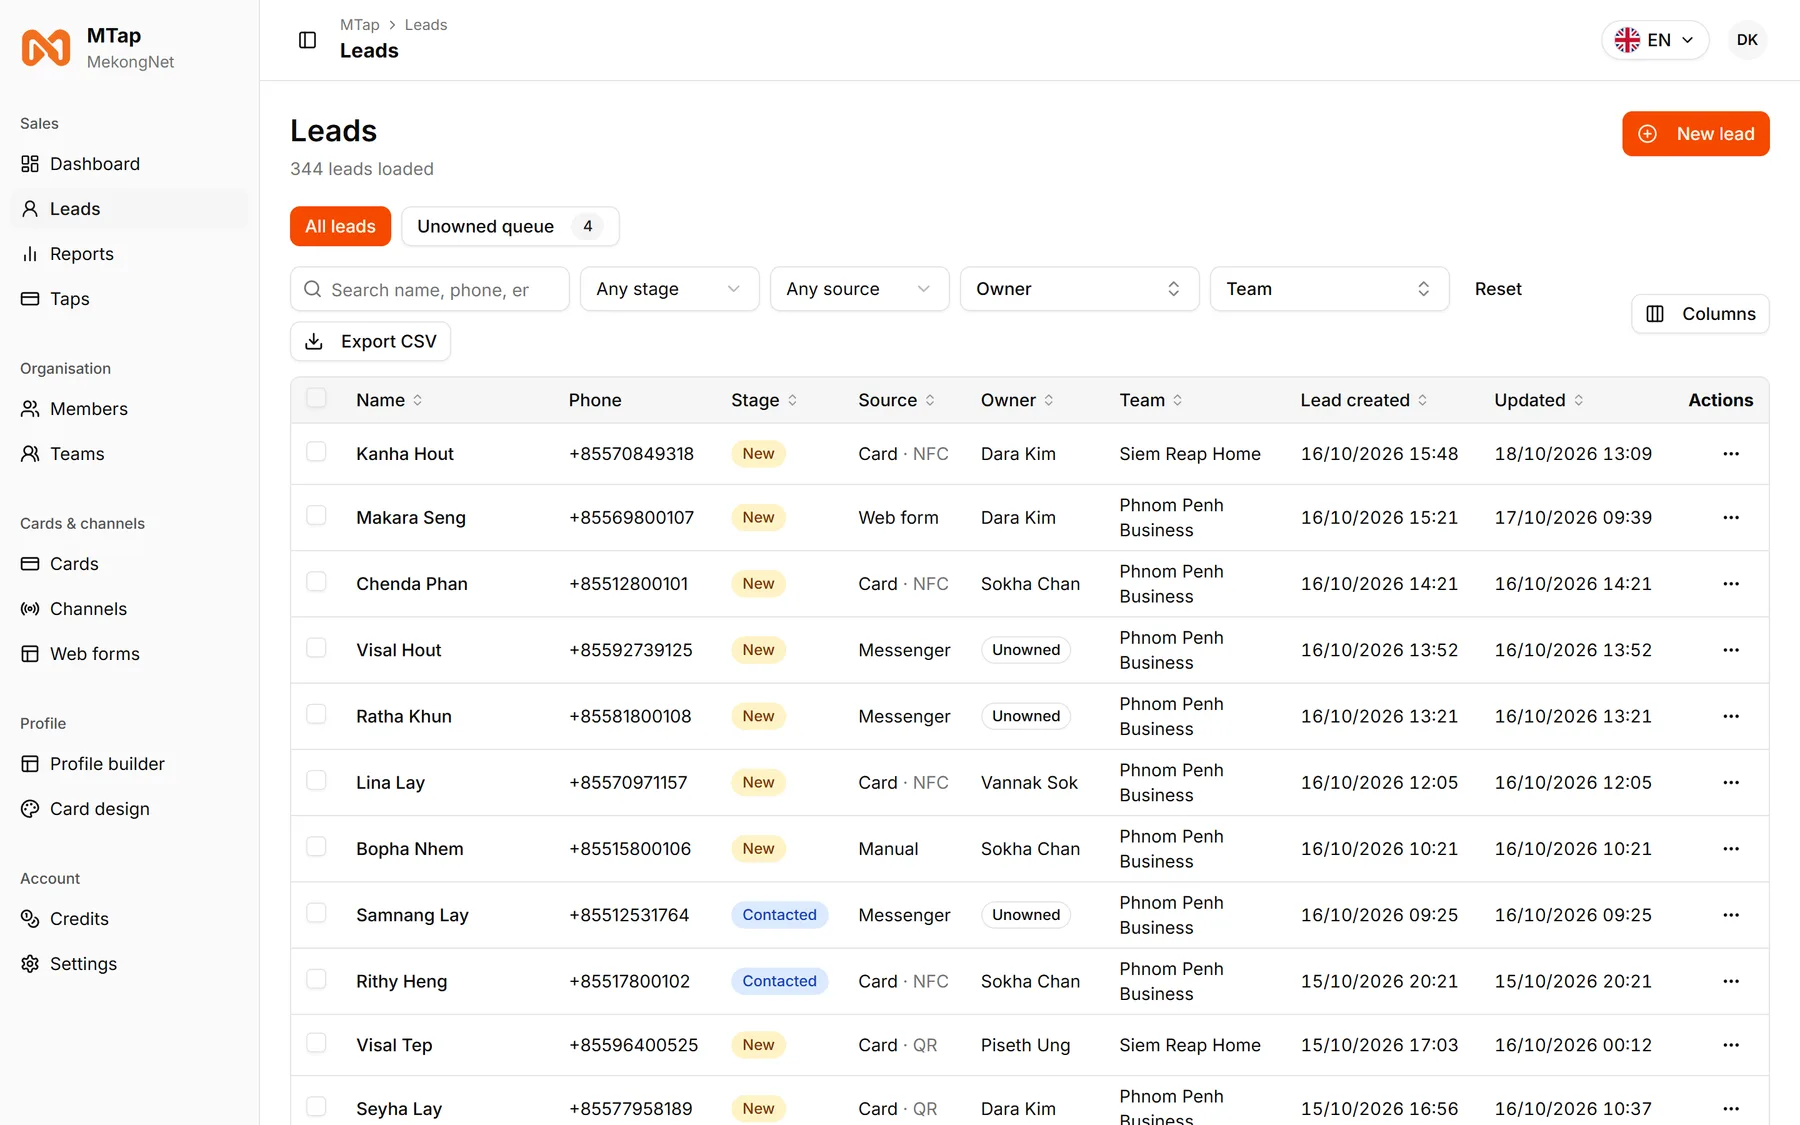This screenshot has width=1800, height=1125.
Task: Toggle the select-all header checkbox
Action: click(x=316, y=398)
